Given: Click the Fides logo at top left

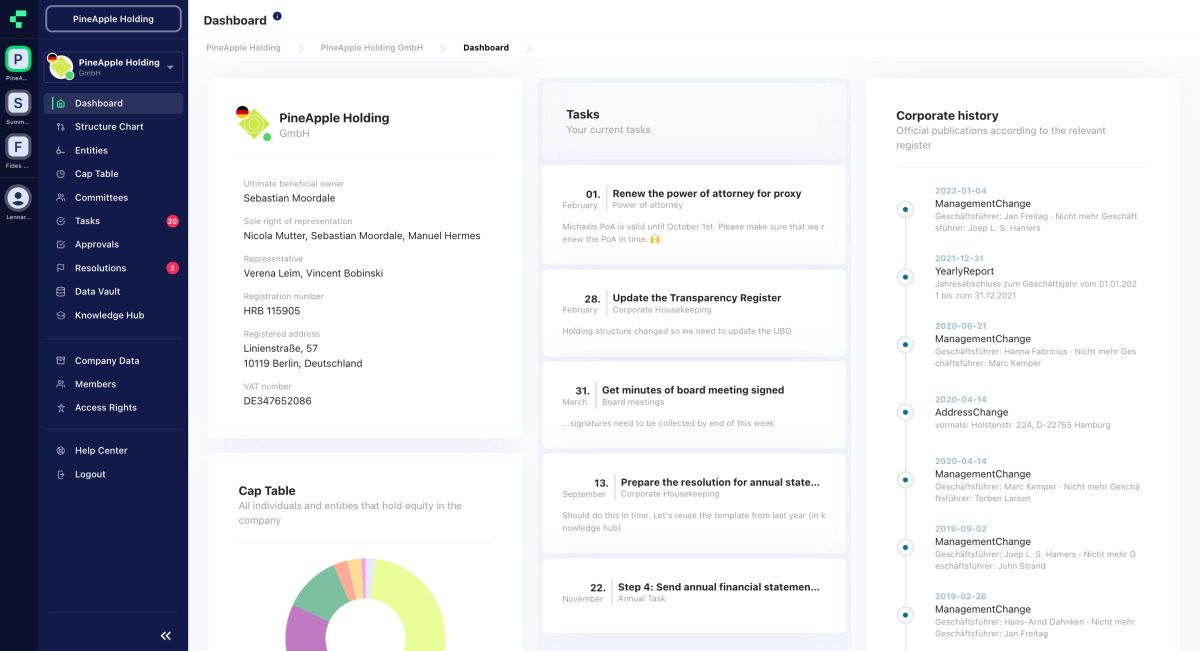Looking at the screenshot, I should click(x=18, y=18).
